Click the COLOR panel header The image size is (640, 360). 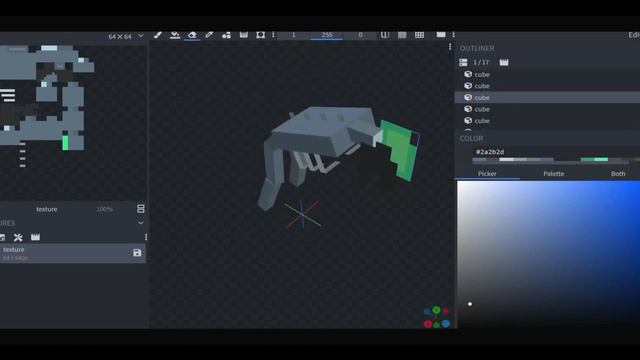coord(471,138)
